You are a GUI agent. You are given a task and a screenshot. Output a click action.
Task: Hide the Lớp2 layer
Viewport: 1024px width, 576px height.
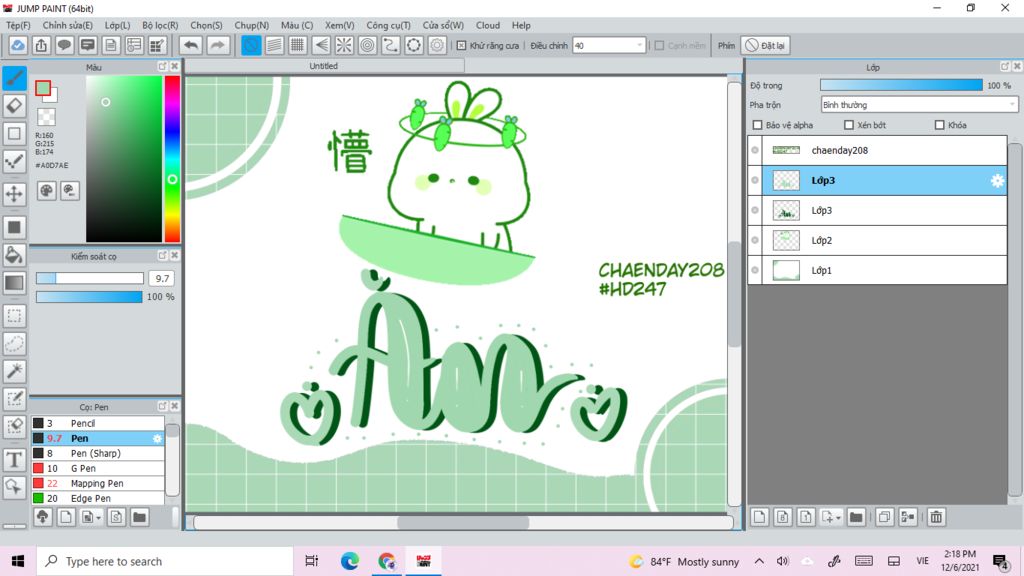click(755, 240)
